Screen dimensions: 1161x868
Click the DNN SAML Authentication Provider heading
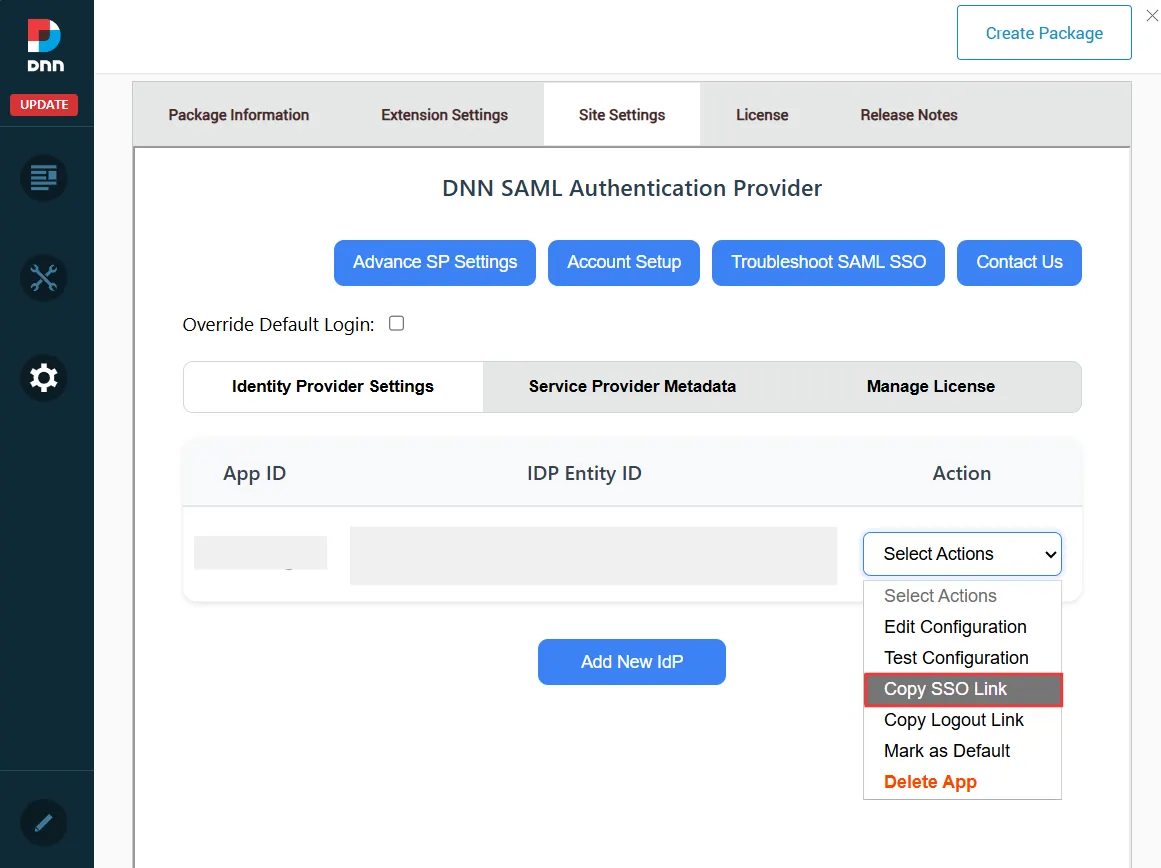point(632,188)
